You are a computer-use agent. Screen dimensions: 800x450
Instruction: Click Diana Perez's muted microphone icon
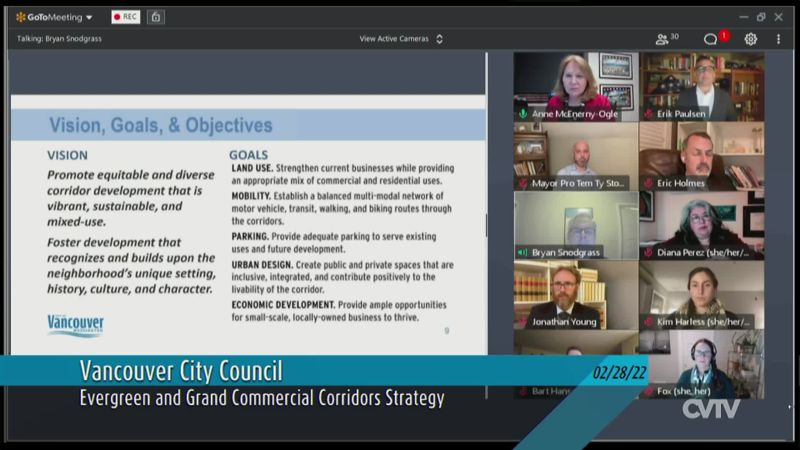pyautogui.click(x=648, y=253)
